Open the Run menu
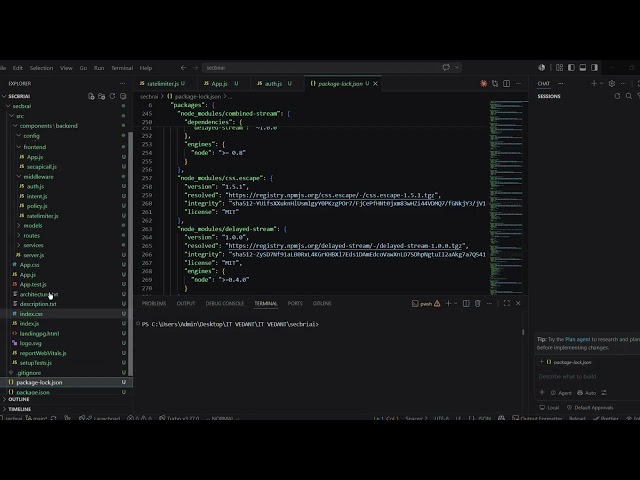 pyautogui.click(x=99, y=68)
